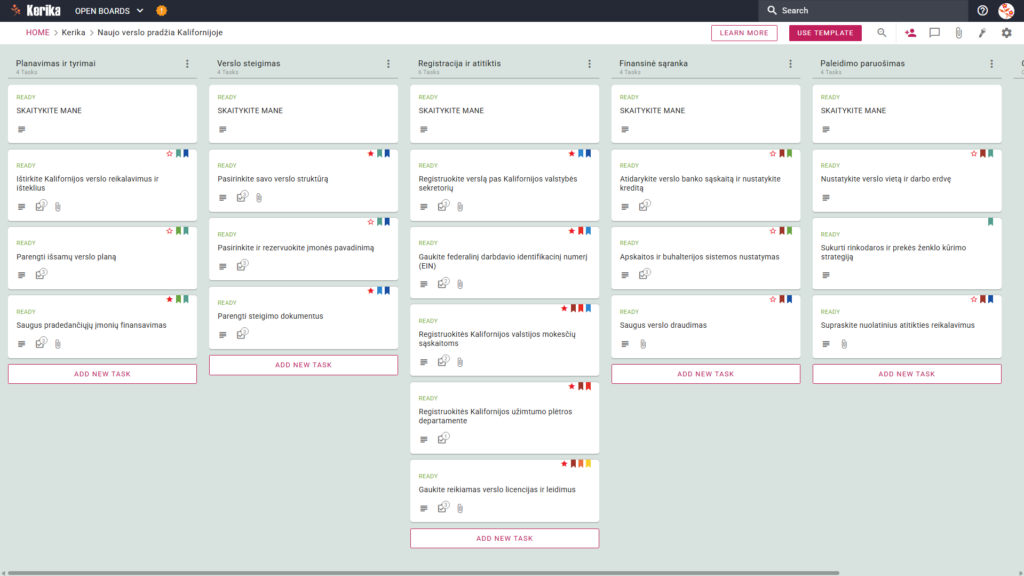Toggle star on 'Pasirinkite ir rezervuokite įmonės pavadinimą'
Viewport: 1024px width, 576px height.
pyautogui.click(x=371, y=222)
